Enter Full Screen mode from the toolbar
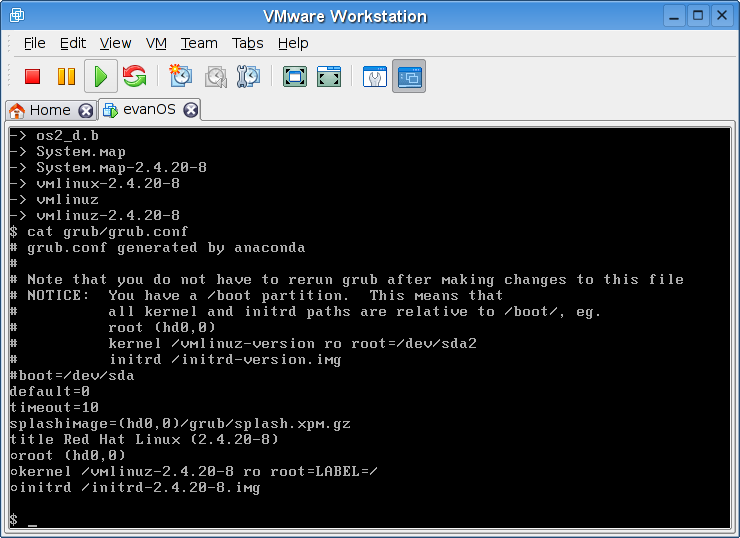The image size is (740, 538). pos(294,76)
